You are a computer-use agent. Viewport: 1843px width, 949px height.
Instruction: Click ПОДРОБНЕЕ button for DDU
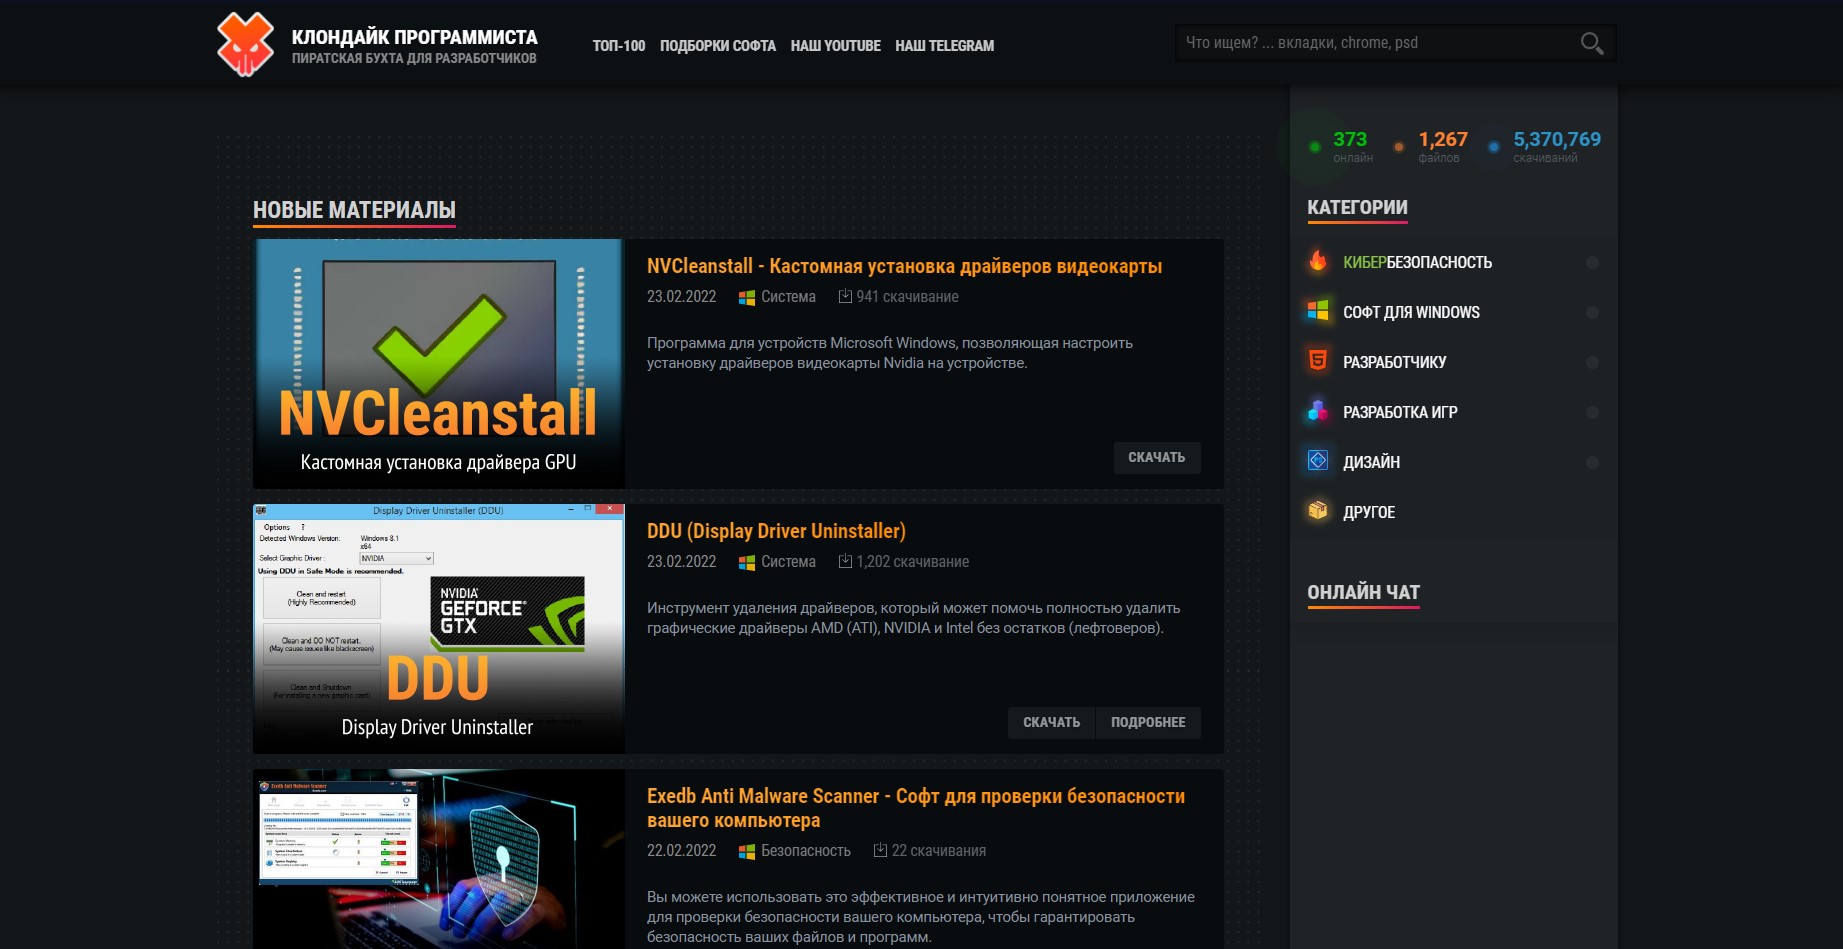1148,722
